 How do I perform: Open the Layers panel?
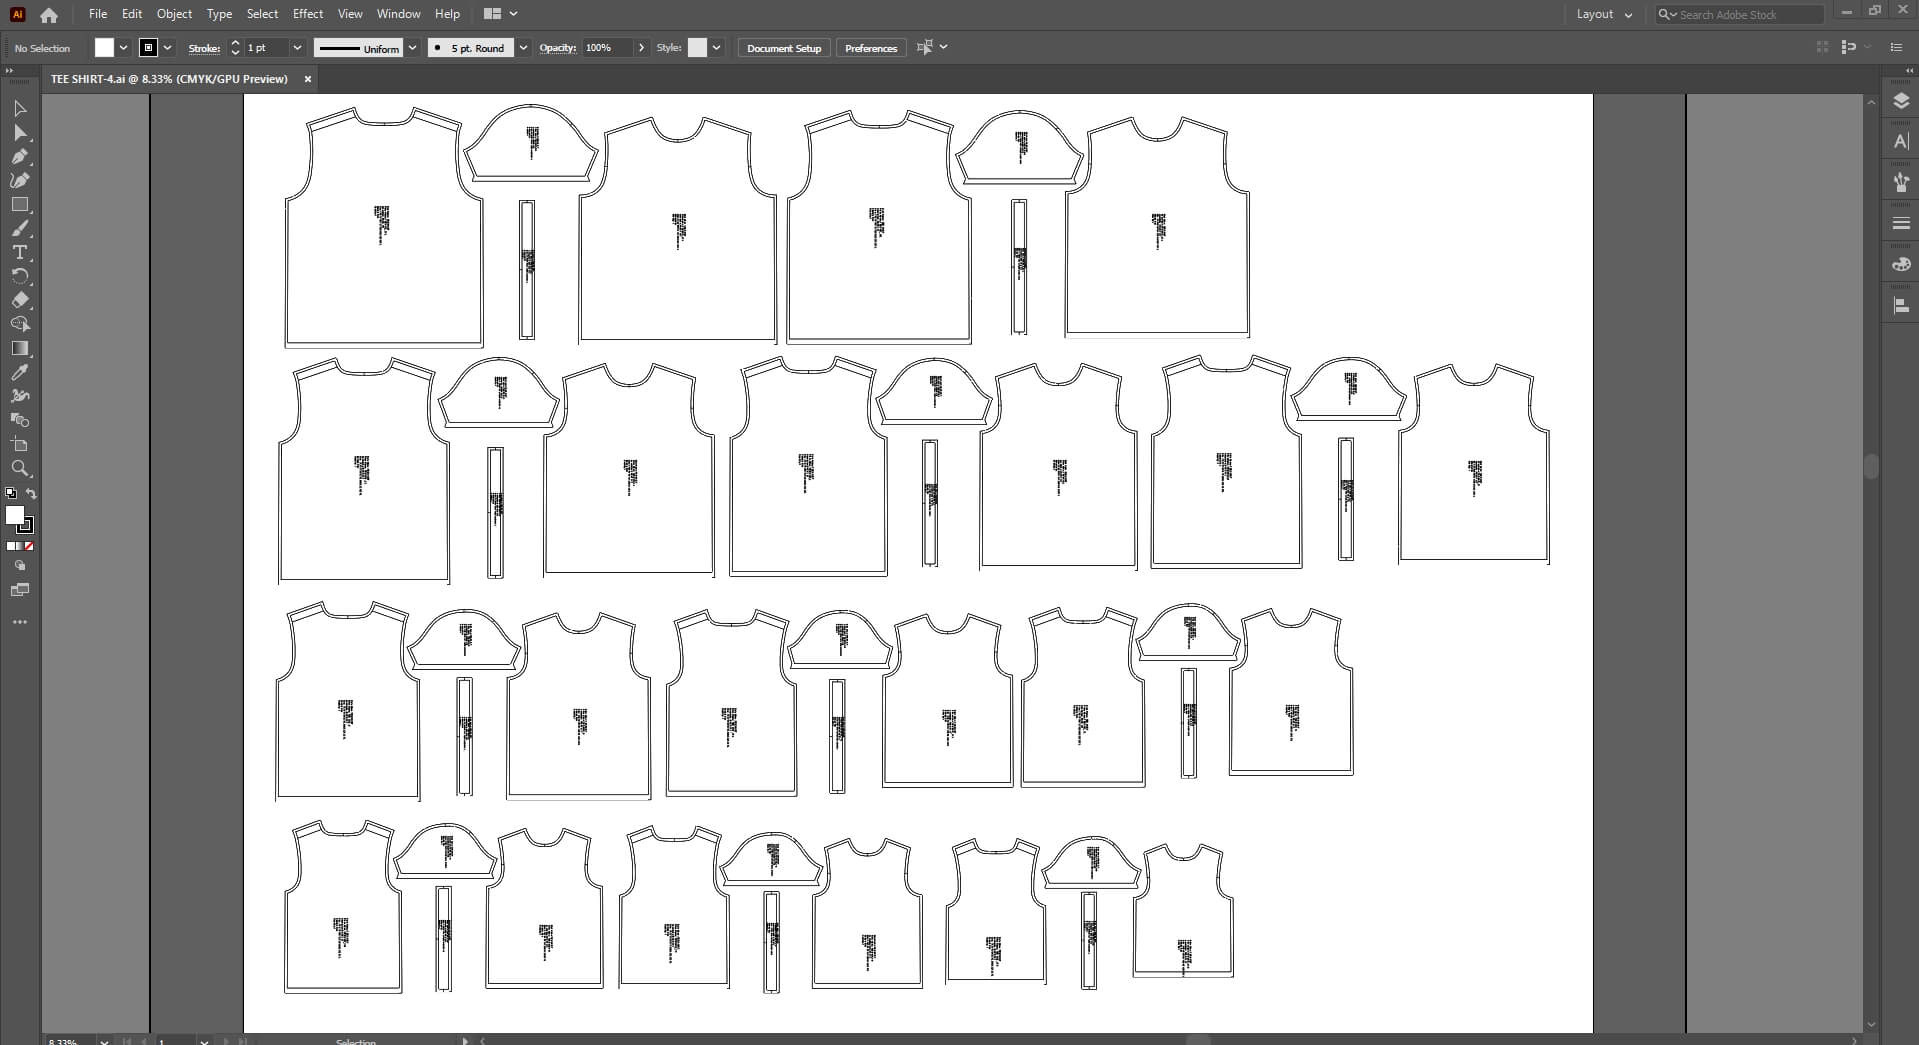point(1901,101)
